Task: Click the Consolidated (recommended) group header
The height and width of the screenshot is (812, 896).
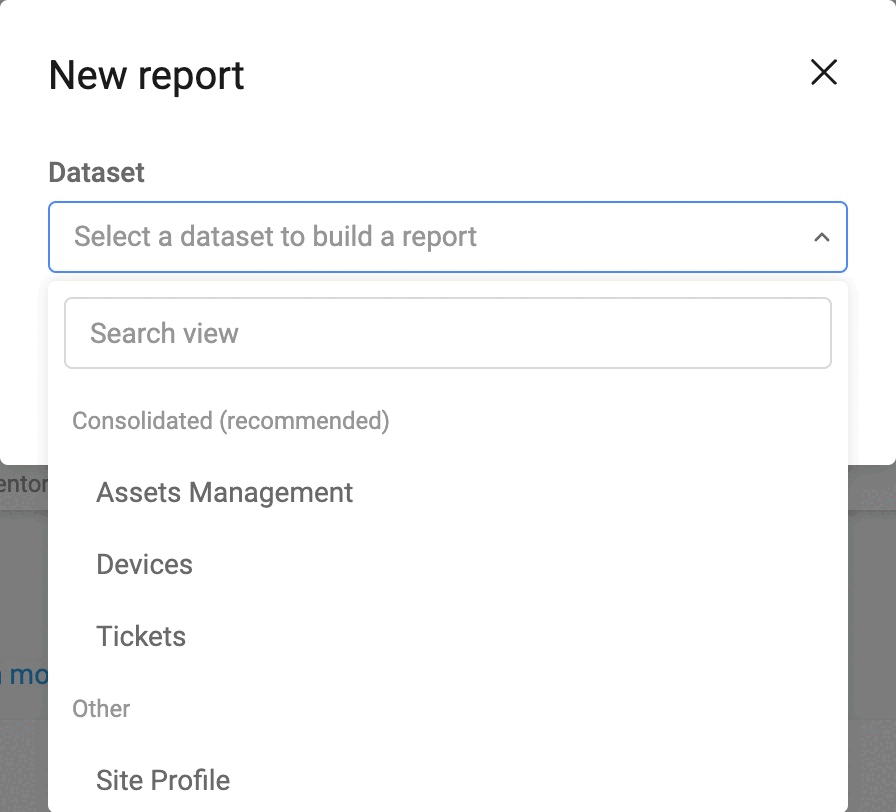Action: point(231,421)
